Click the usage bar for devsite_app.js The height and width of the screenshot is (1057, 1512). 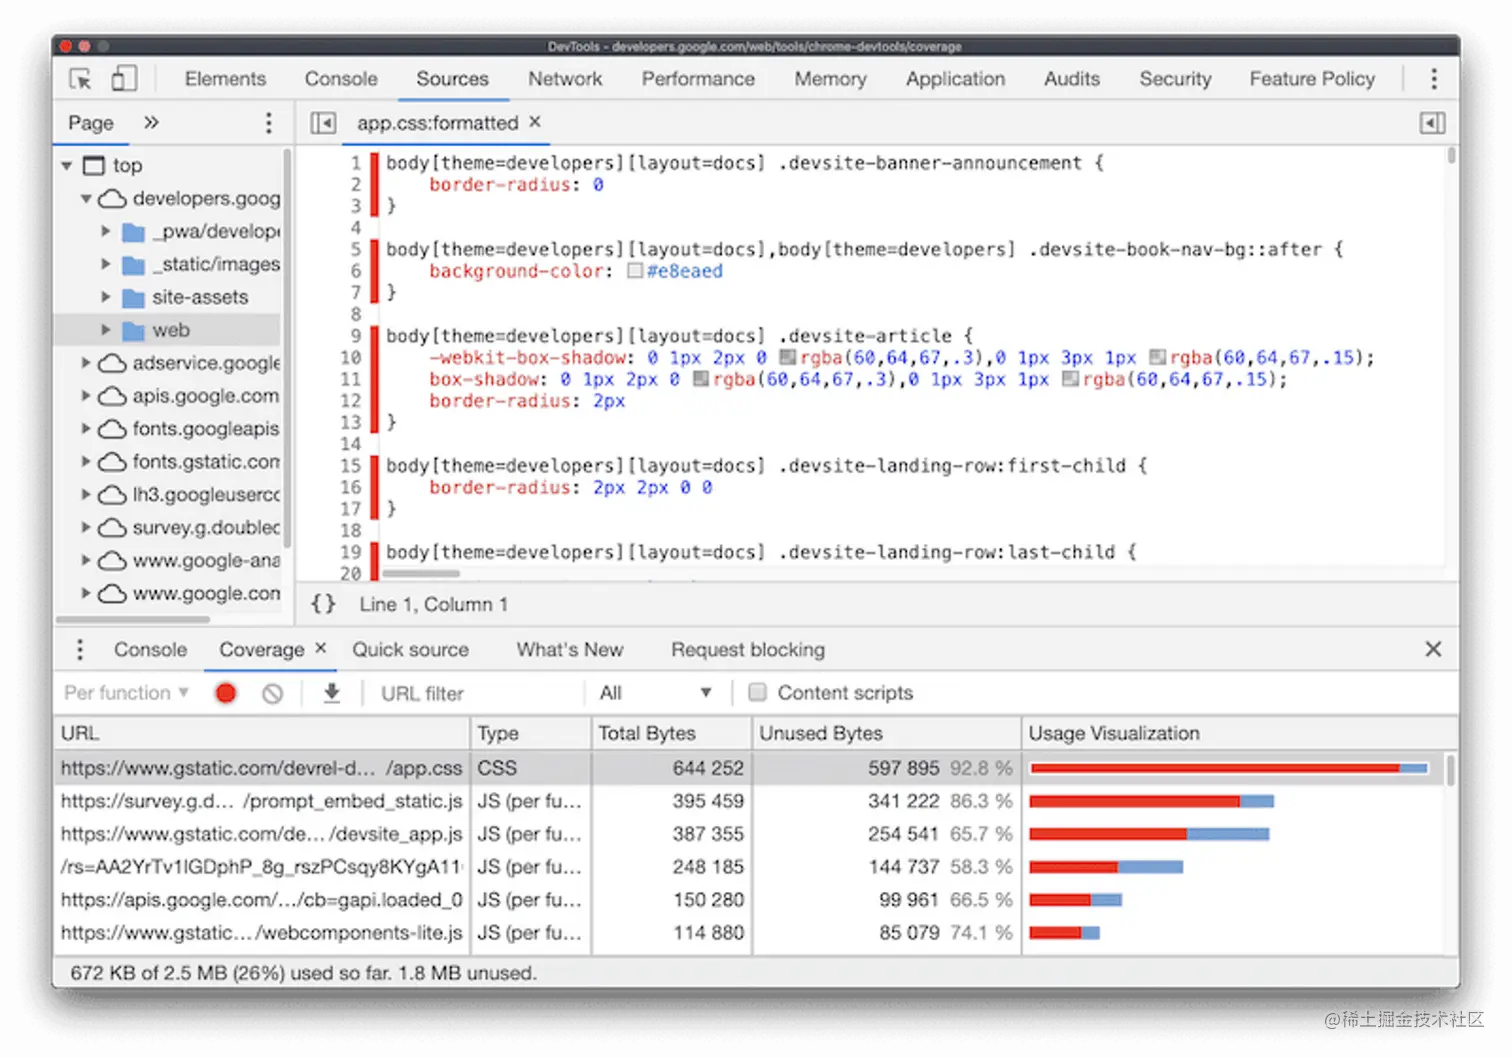1149,834
